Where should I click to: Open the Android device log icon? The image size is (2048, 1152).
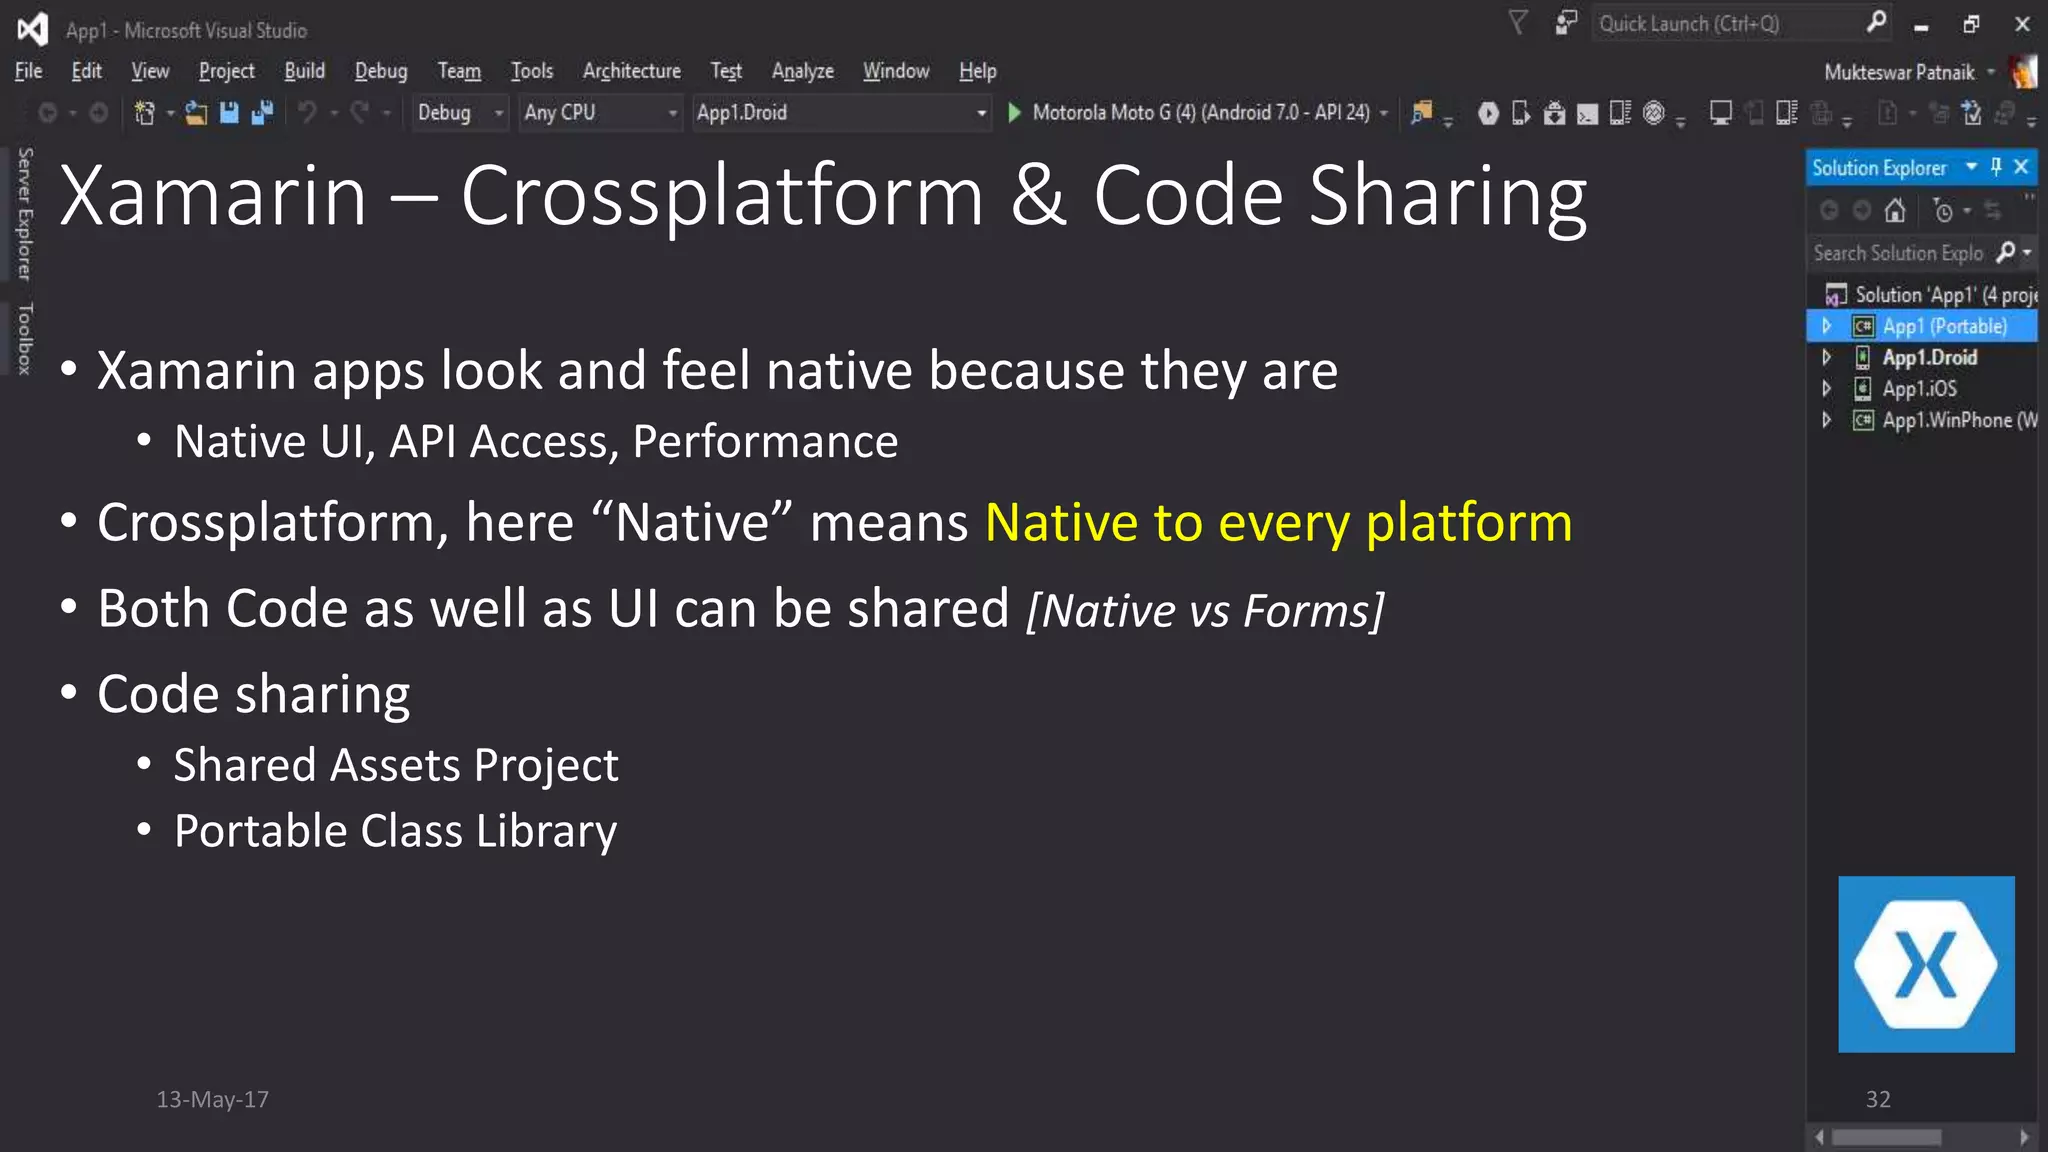pyautogui.click(x=1620, y=113)
